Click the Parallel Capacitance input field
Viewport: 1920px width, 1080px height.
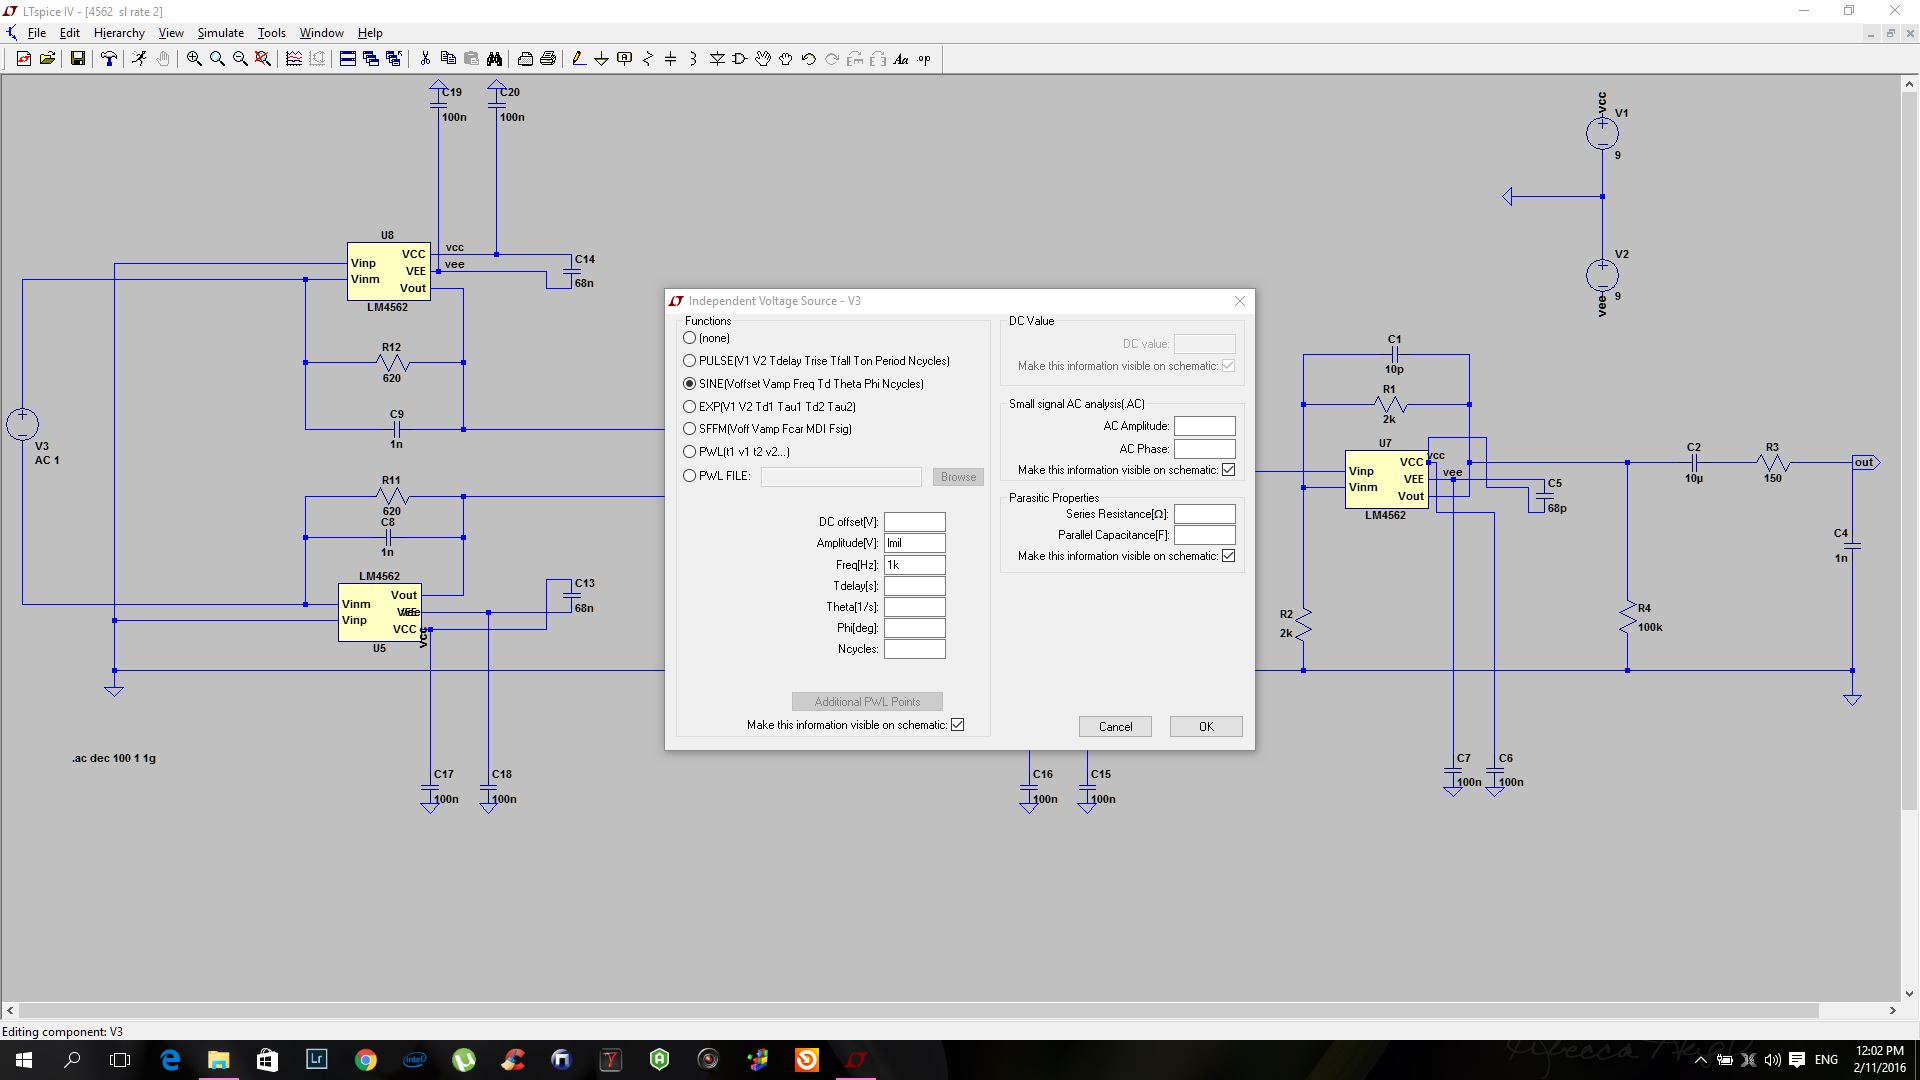pyautogui.click(x=1204, y=535)
